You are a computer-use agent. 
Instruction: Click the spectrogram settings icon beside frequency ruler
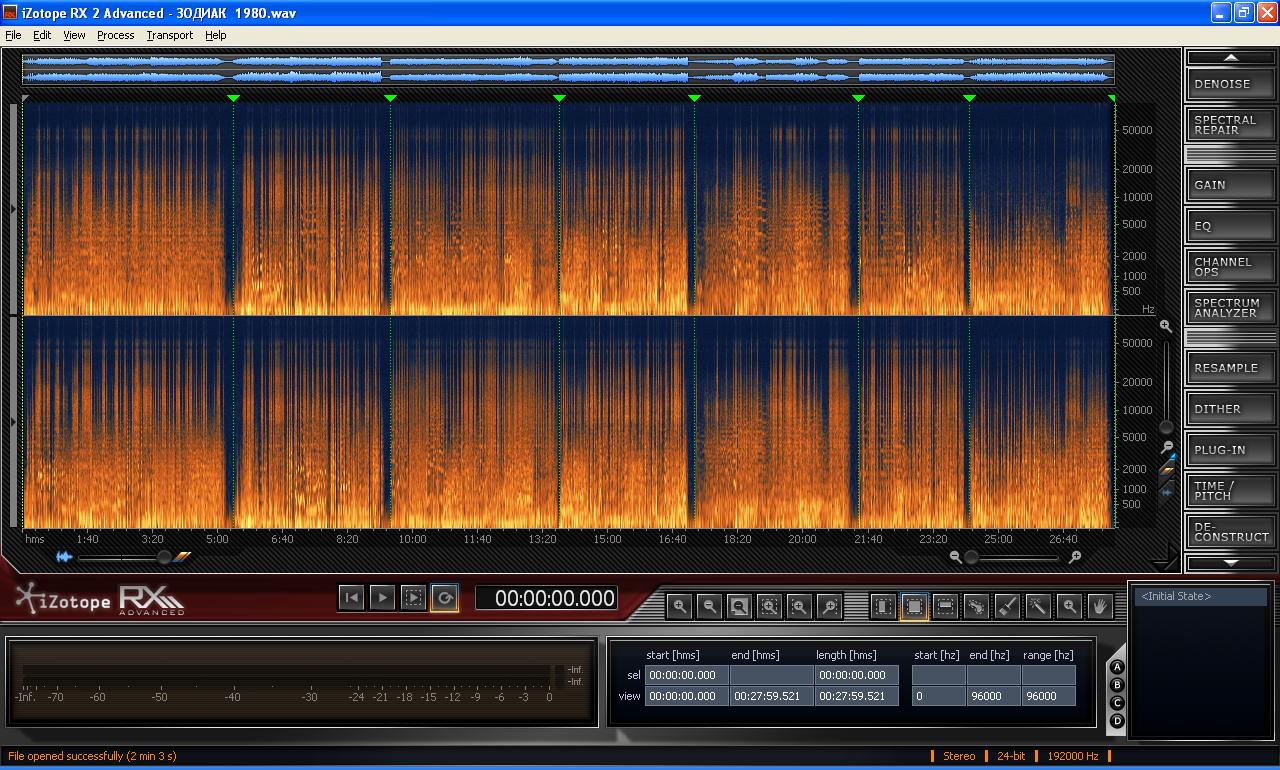point(1166,470)
